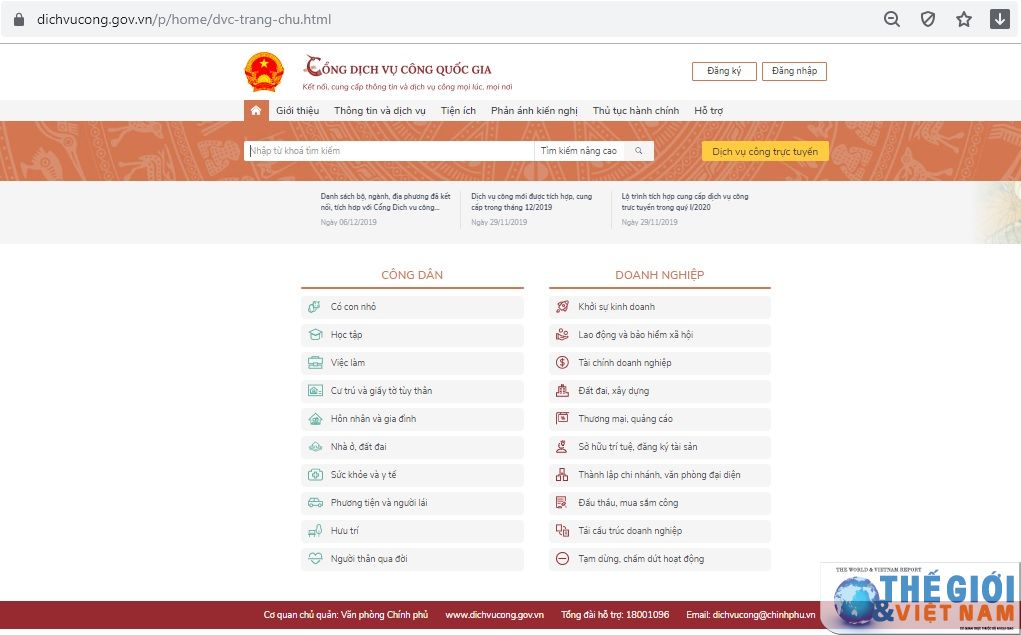The width and height of the screenshot is (1021, 635).
Task: Click the home icon in navigation bar
Action: [256, 111]
